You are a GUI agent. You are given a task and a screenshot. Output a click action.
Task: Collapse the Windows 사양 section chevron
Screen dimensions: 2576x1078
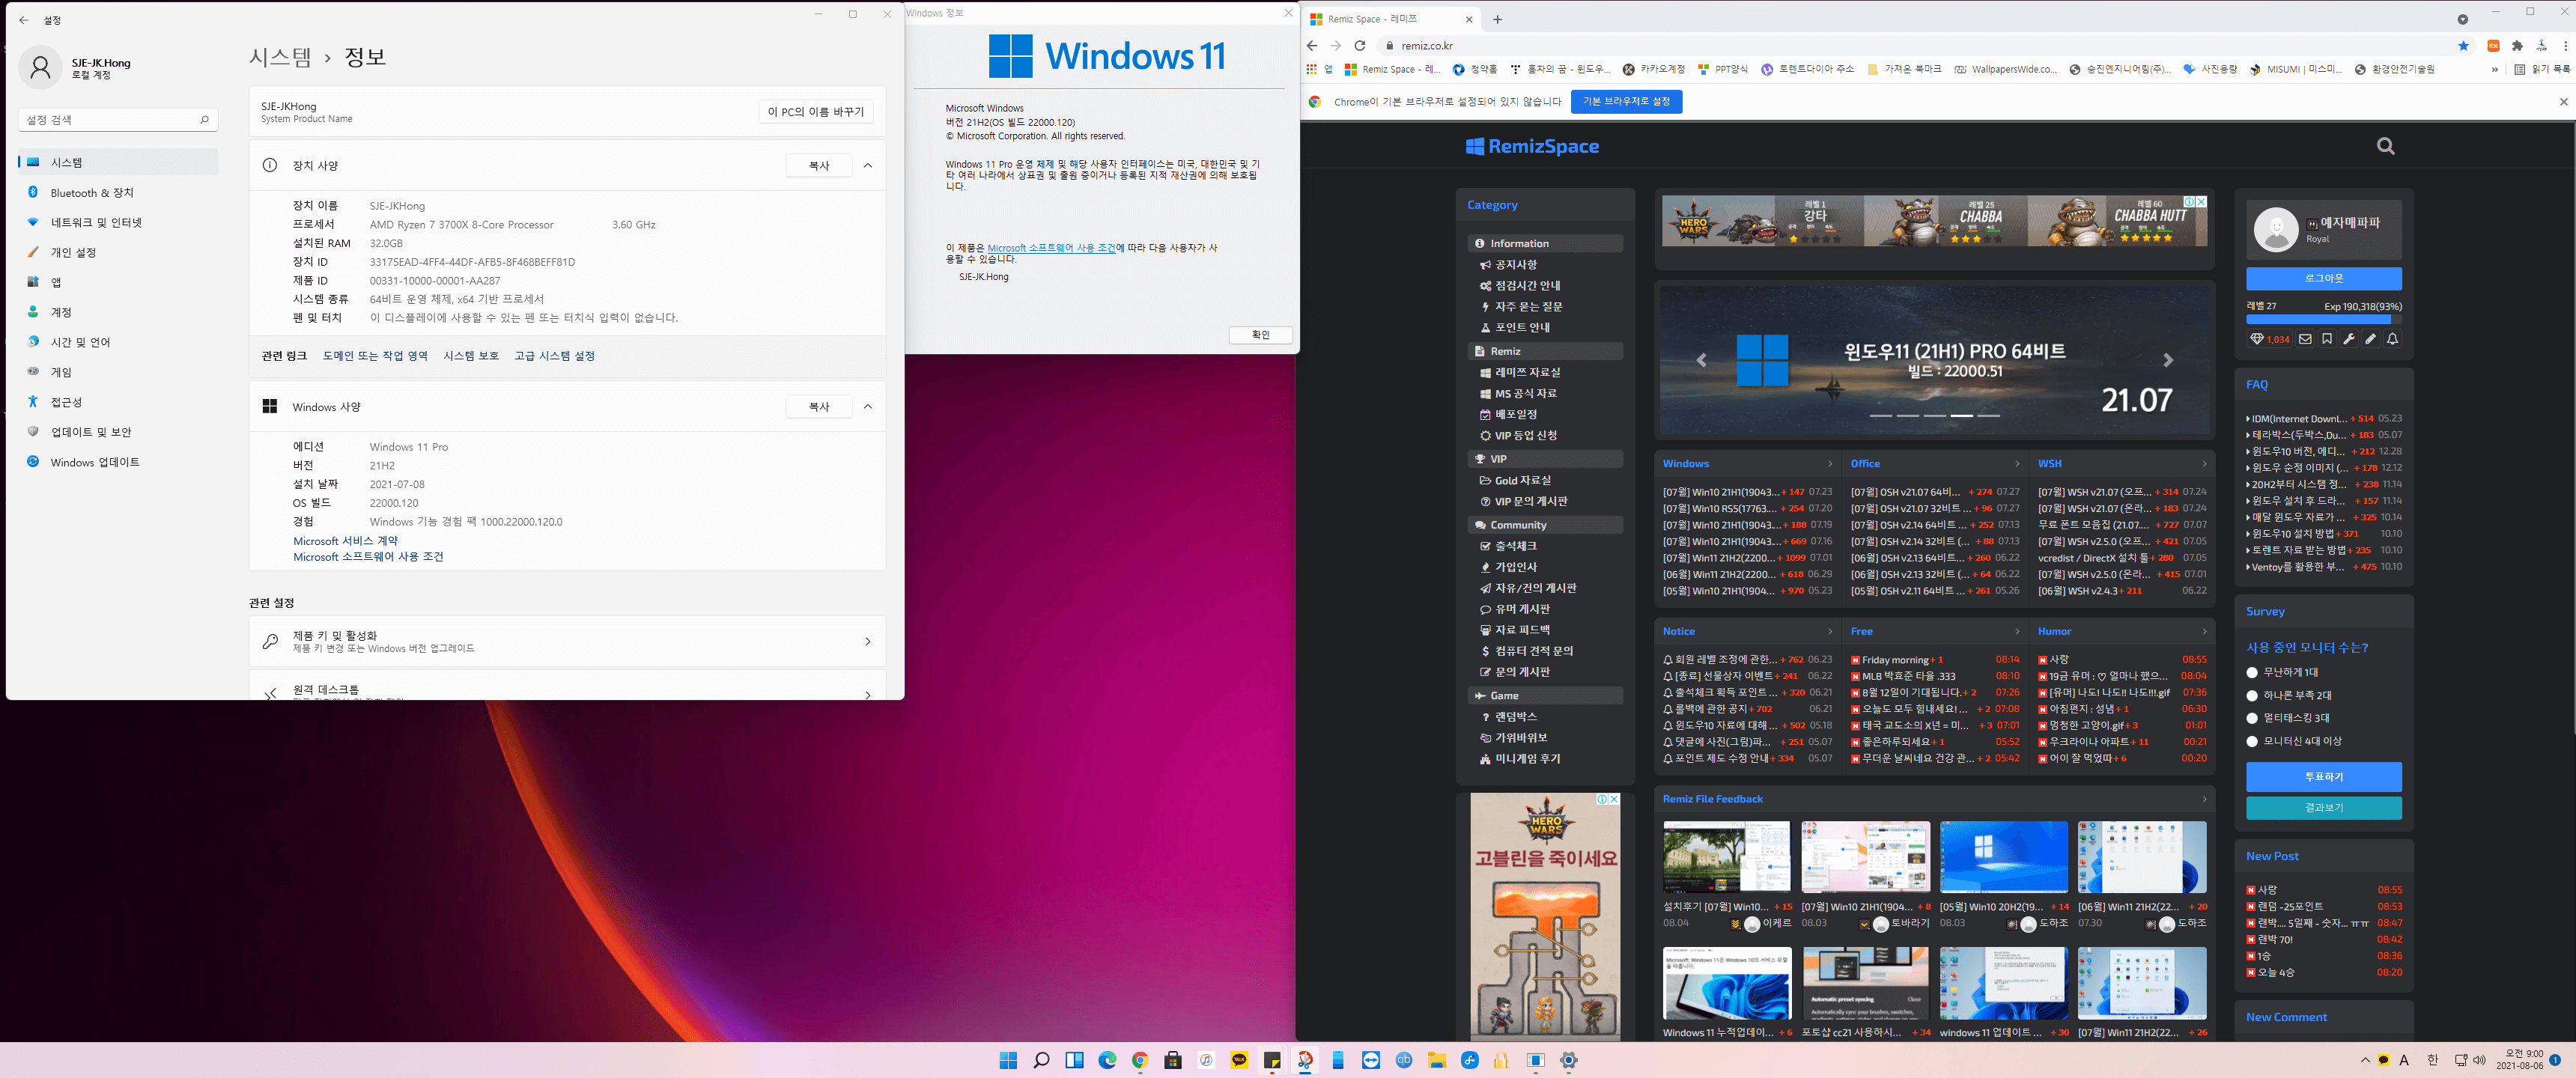click(867, 407)
